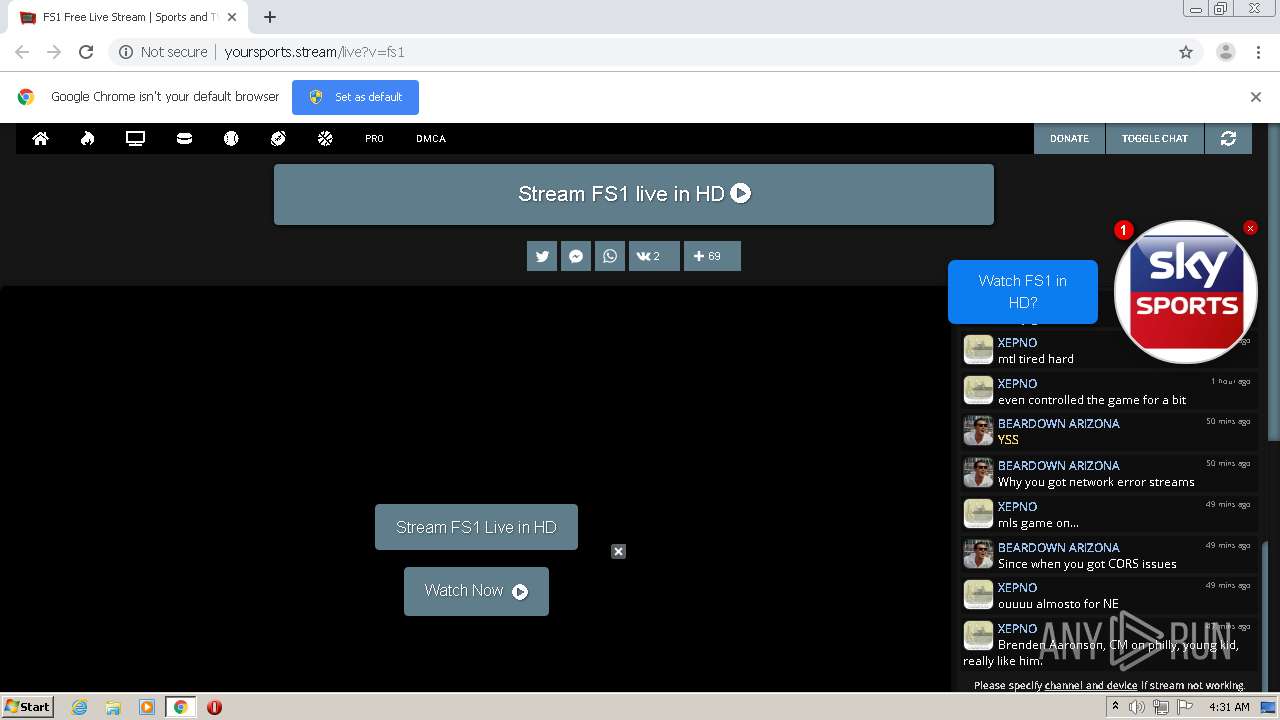This screenshot has width=1280, height=720.
Task: Open the PRO menu item
Action: 374,139
